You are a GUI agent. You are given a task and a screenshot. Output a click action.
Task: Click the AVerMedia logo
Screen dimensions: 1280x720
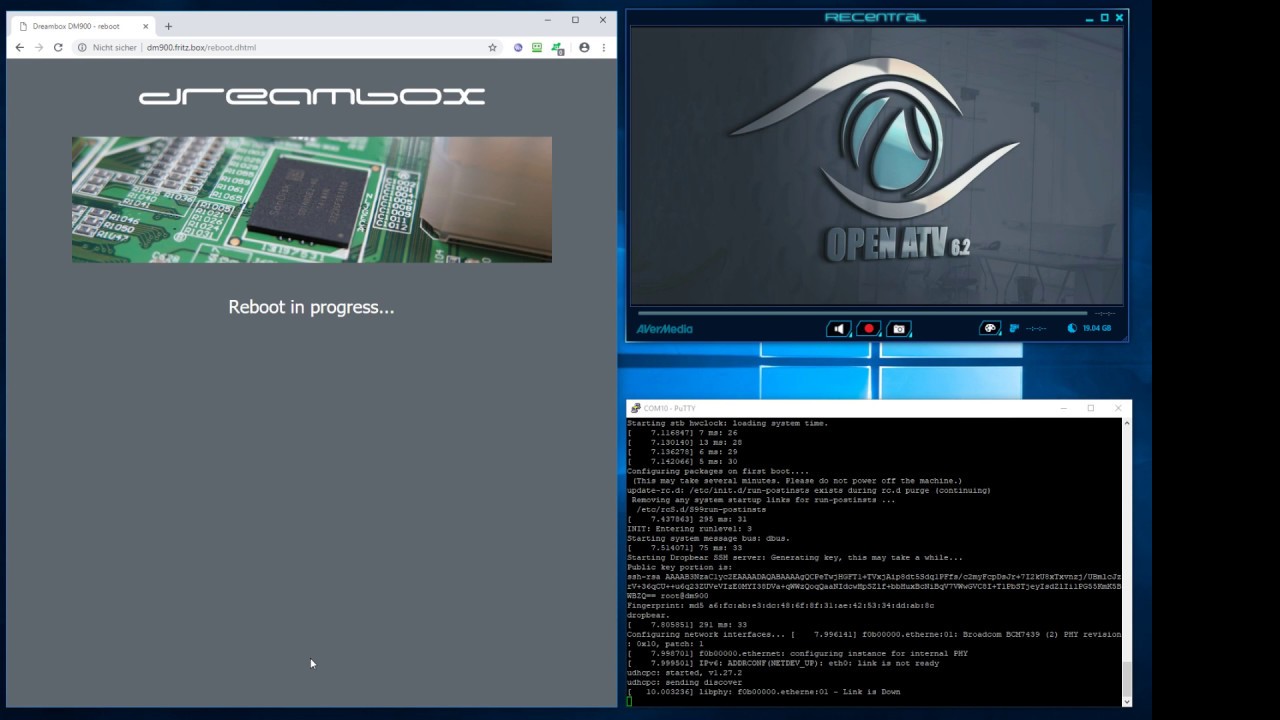pos(664,329)
